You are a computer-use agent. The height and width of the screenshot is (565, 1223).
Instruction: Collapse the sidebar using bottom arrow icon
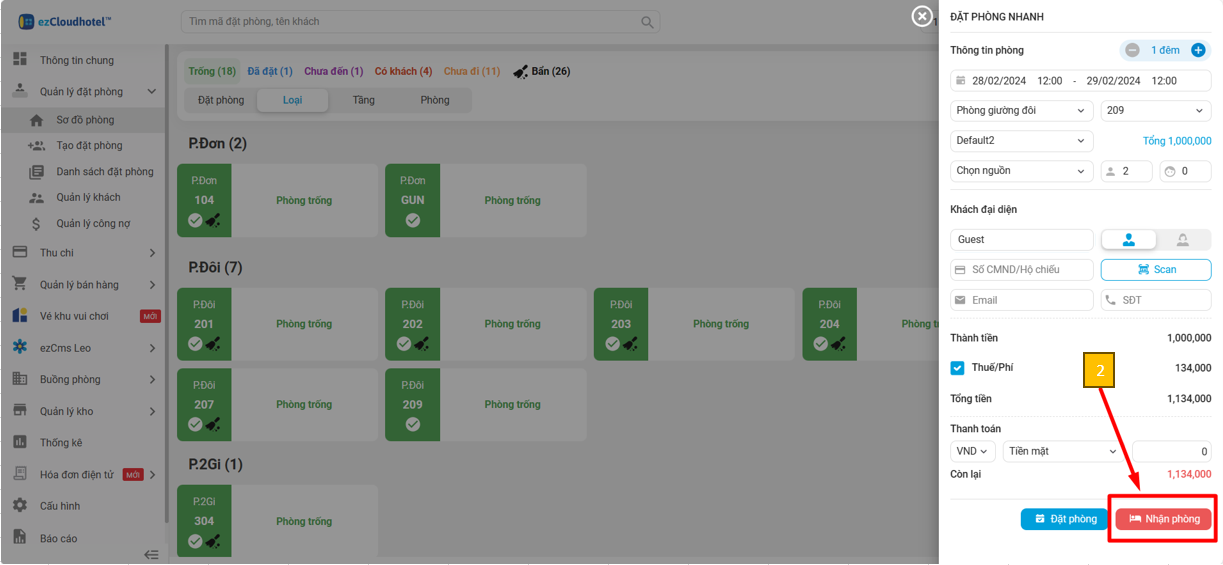point(151,554)
